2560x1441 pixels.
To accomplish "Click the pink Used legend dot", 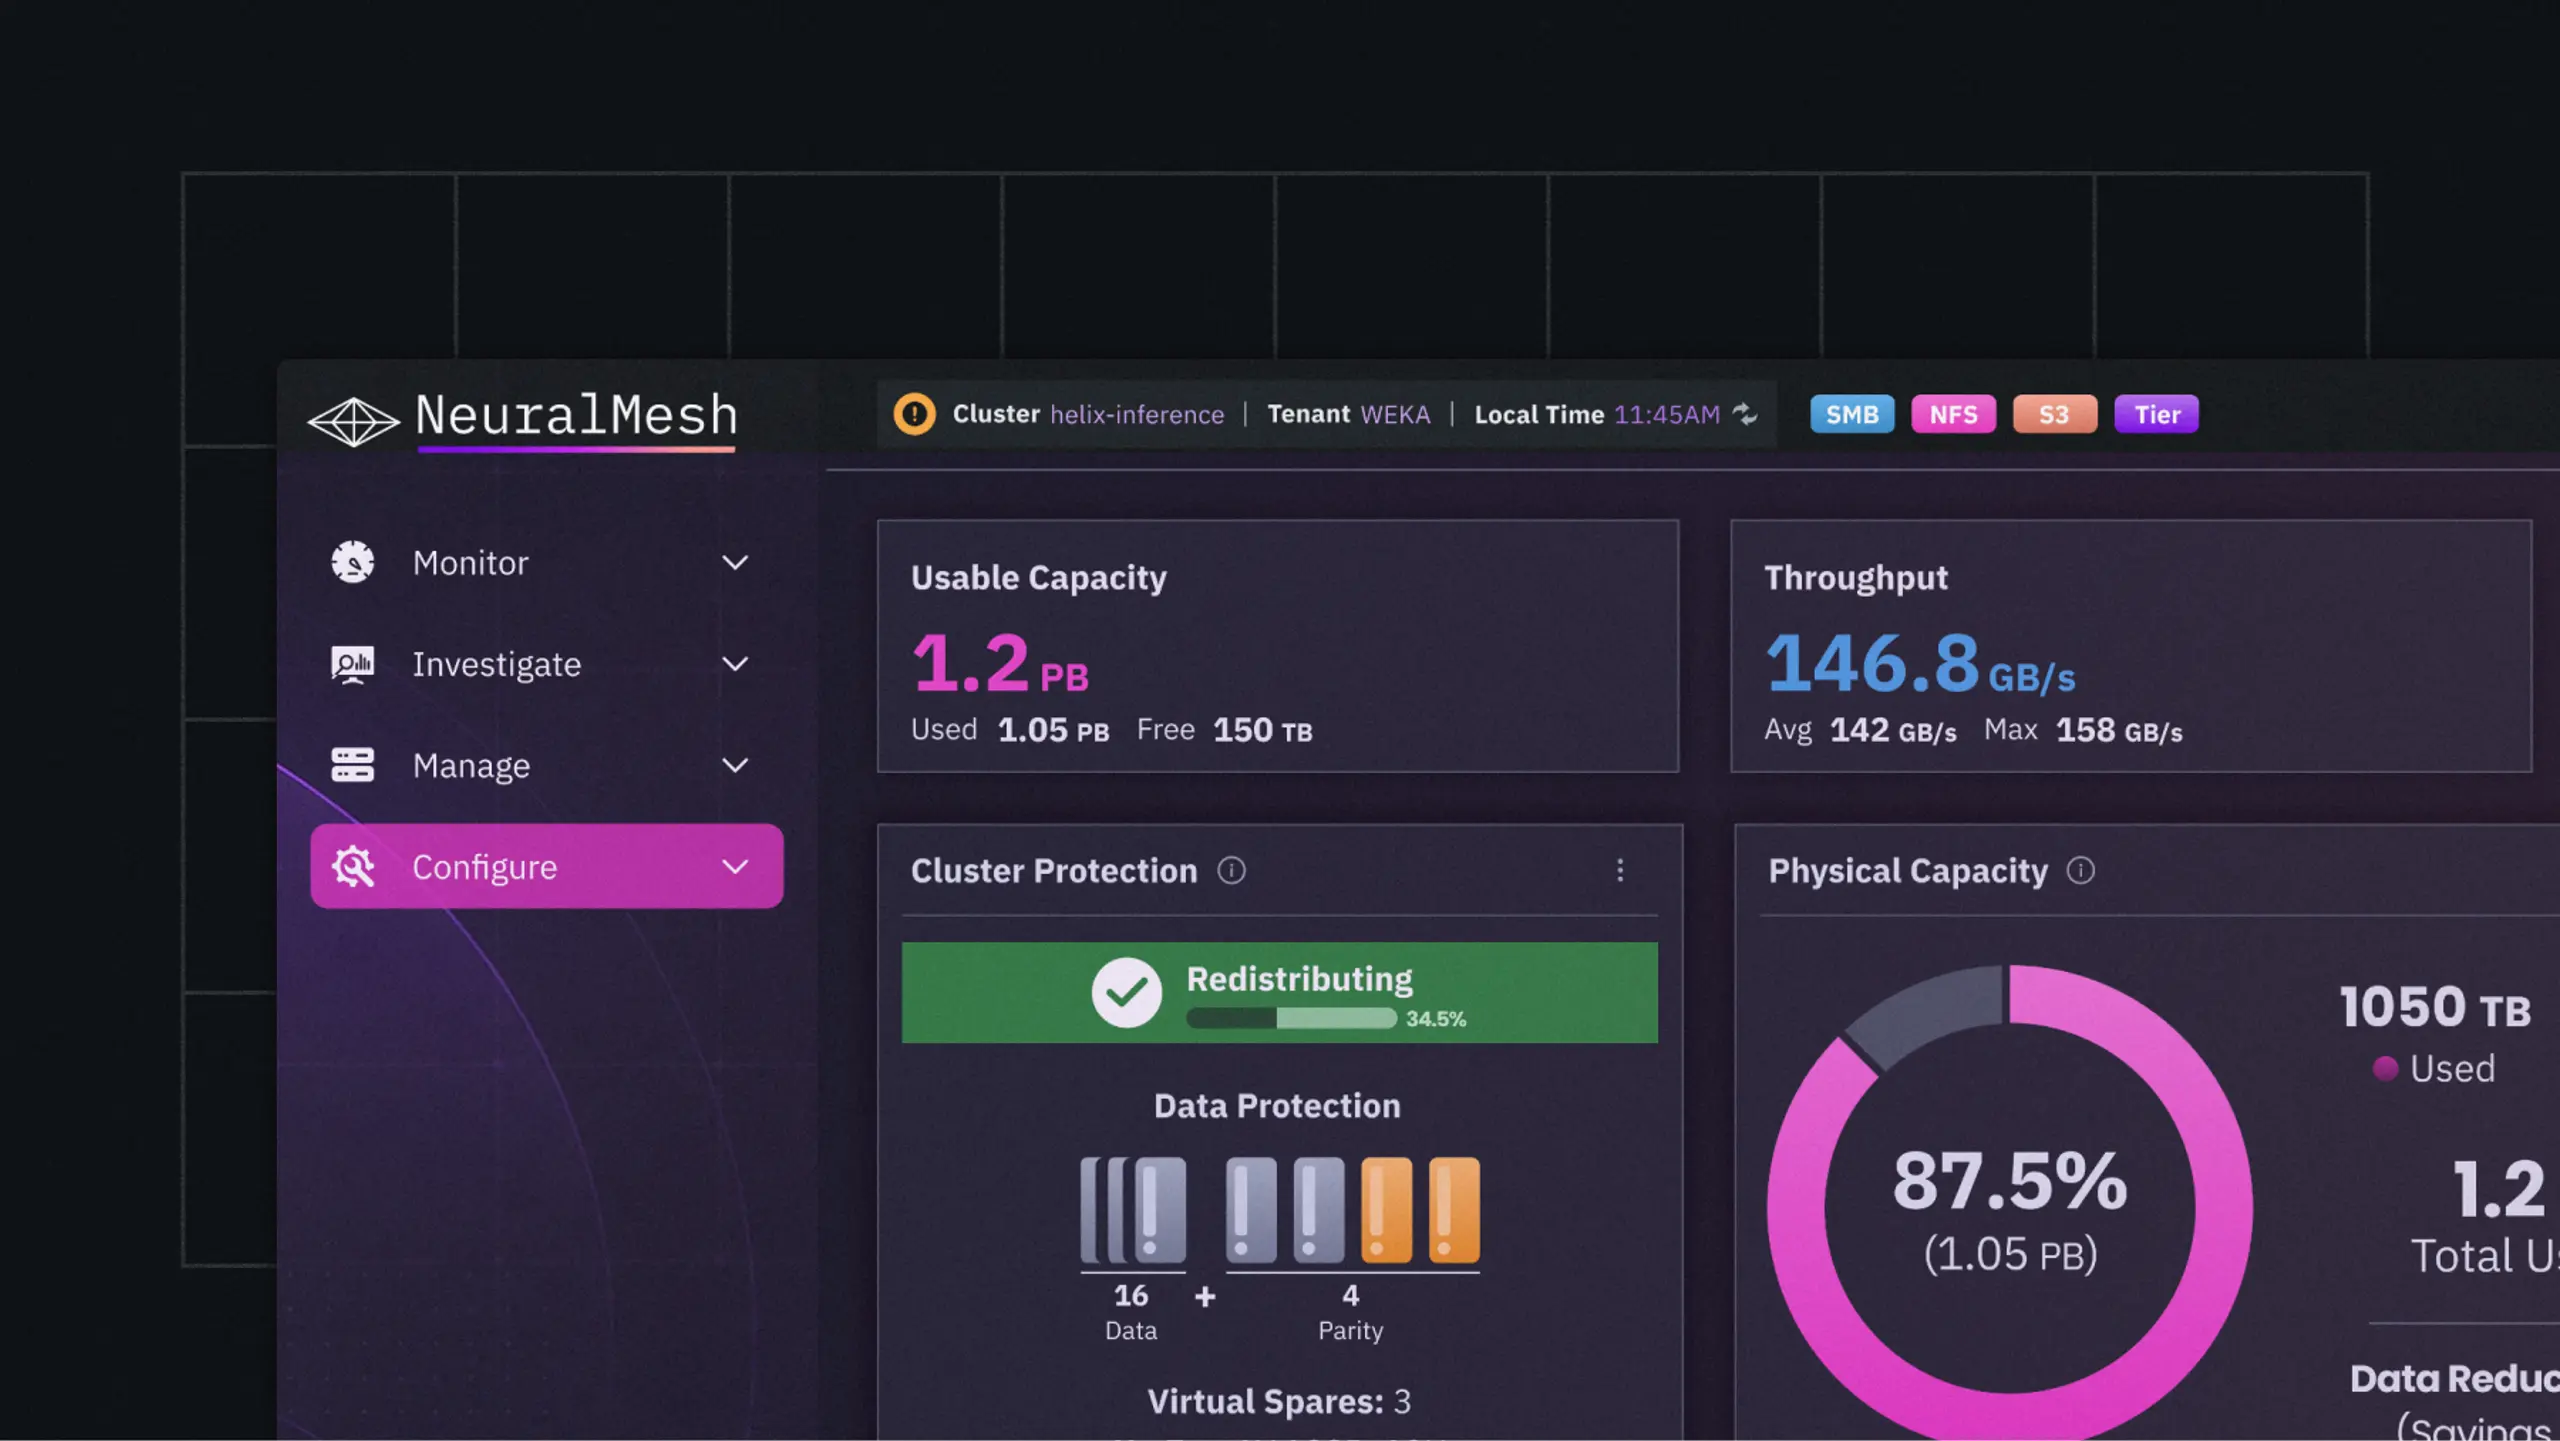I will tap(2385, 1069).
